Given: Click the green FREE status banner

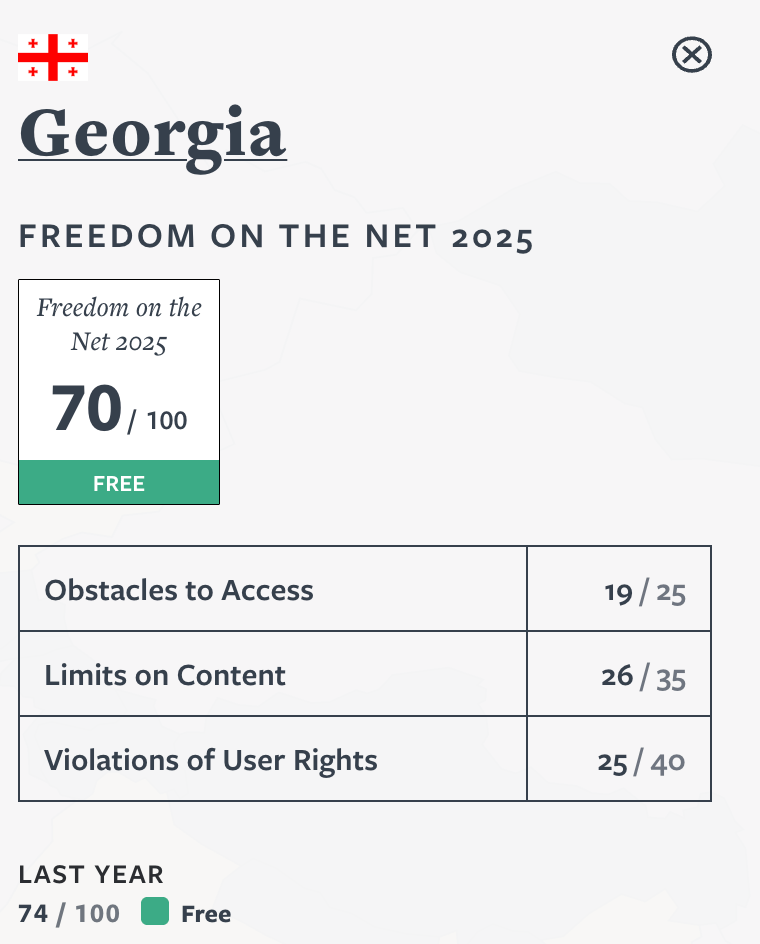Looking at the screenshot, I should coord(119,483).
